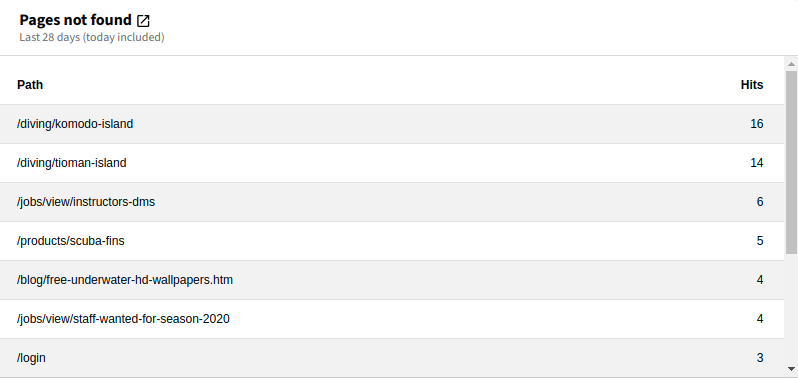Click the 14 hits value
Screen dimensions: 798x378
pyautogui.click(x=757, y=163)
